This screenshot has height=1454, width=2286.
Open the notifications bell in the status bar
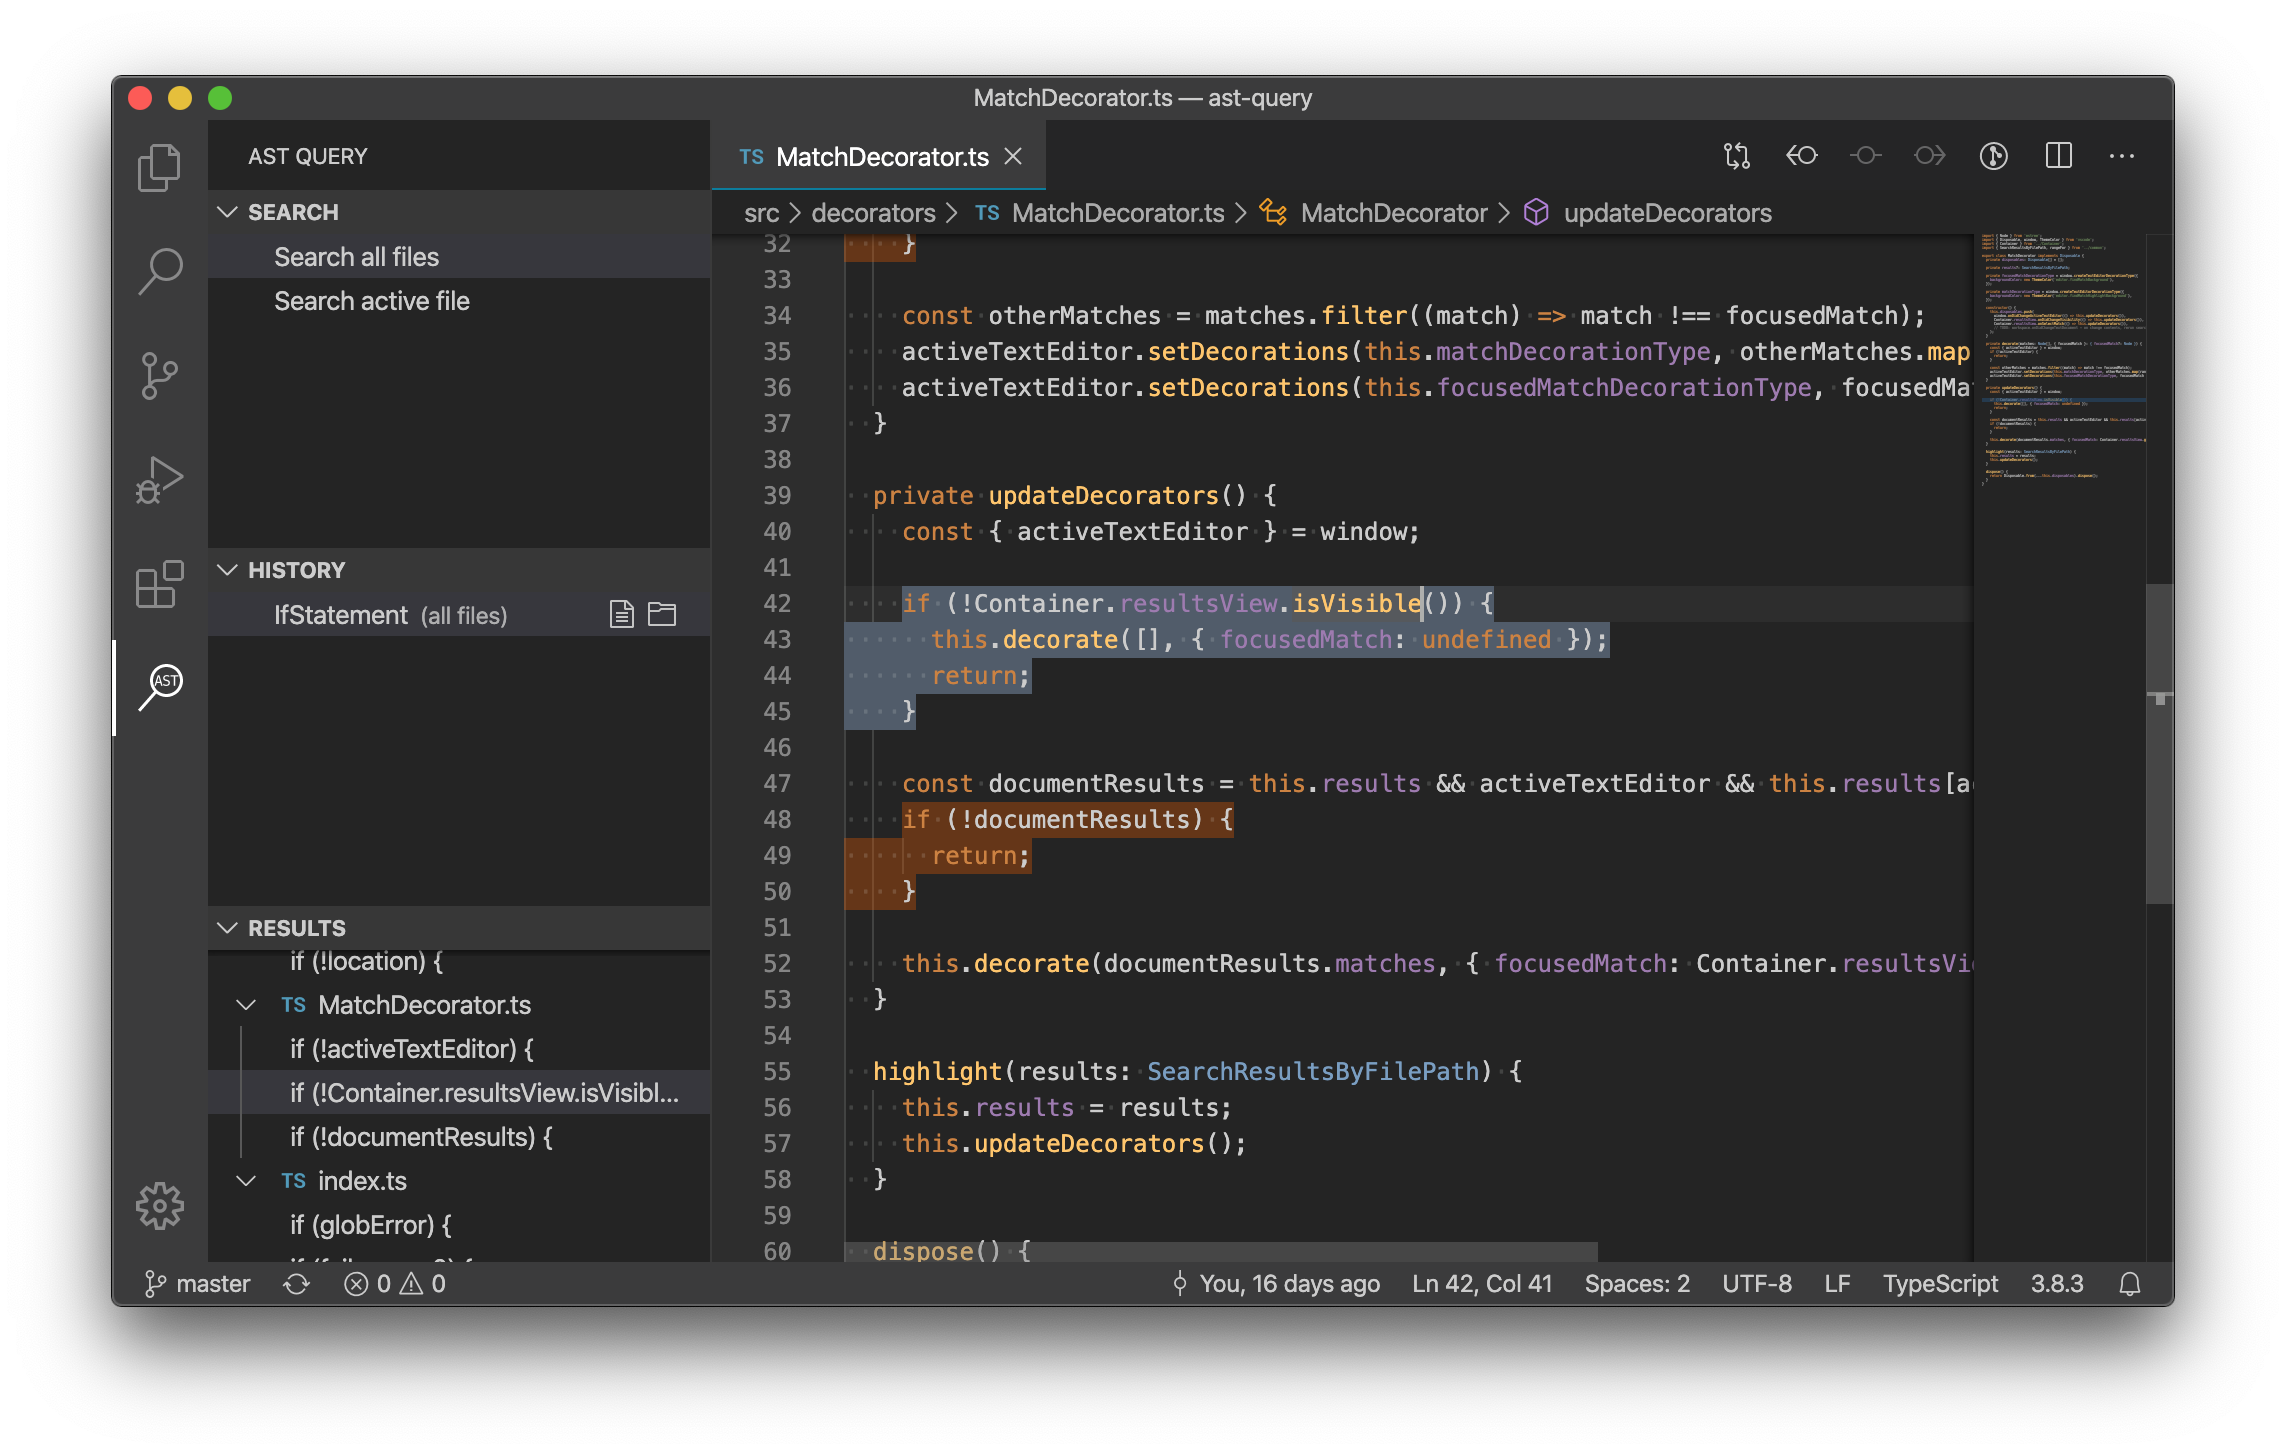click(2130, 1284)
